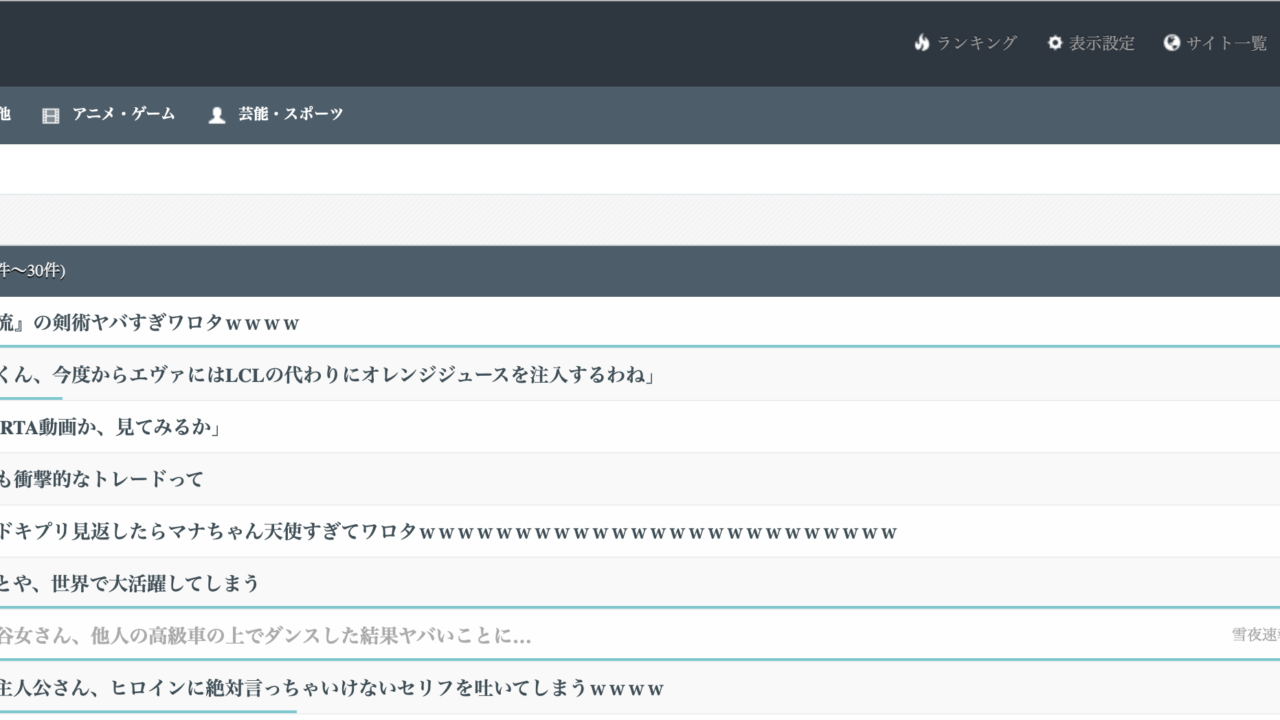Click the gear icon for 表示設定
Image resolution: width=1280 pixels, height=720 pixels.
[x=1055, y=43]
